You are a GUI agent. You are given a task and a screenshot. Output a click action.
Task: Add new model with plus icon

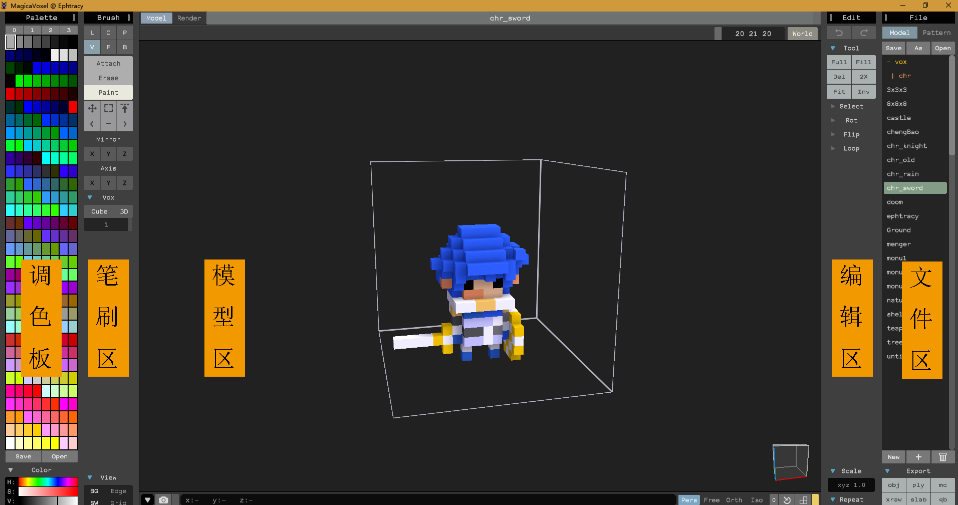[x=918, y=457]
